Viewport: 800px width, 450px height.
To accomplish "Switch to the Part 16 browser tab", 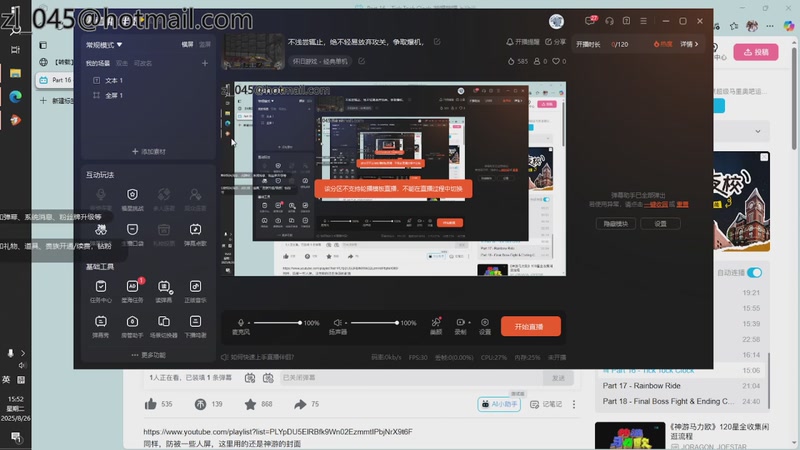I will [x=56, y=80].
